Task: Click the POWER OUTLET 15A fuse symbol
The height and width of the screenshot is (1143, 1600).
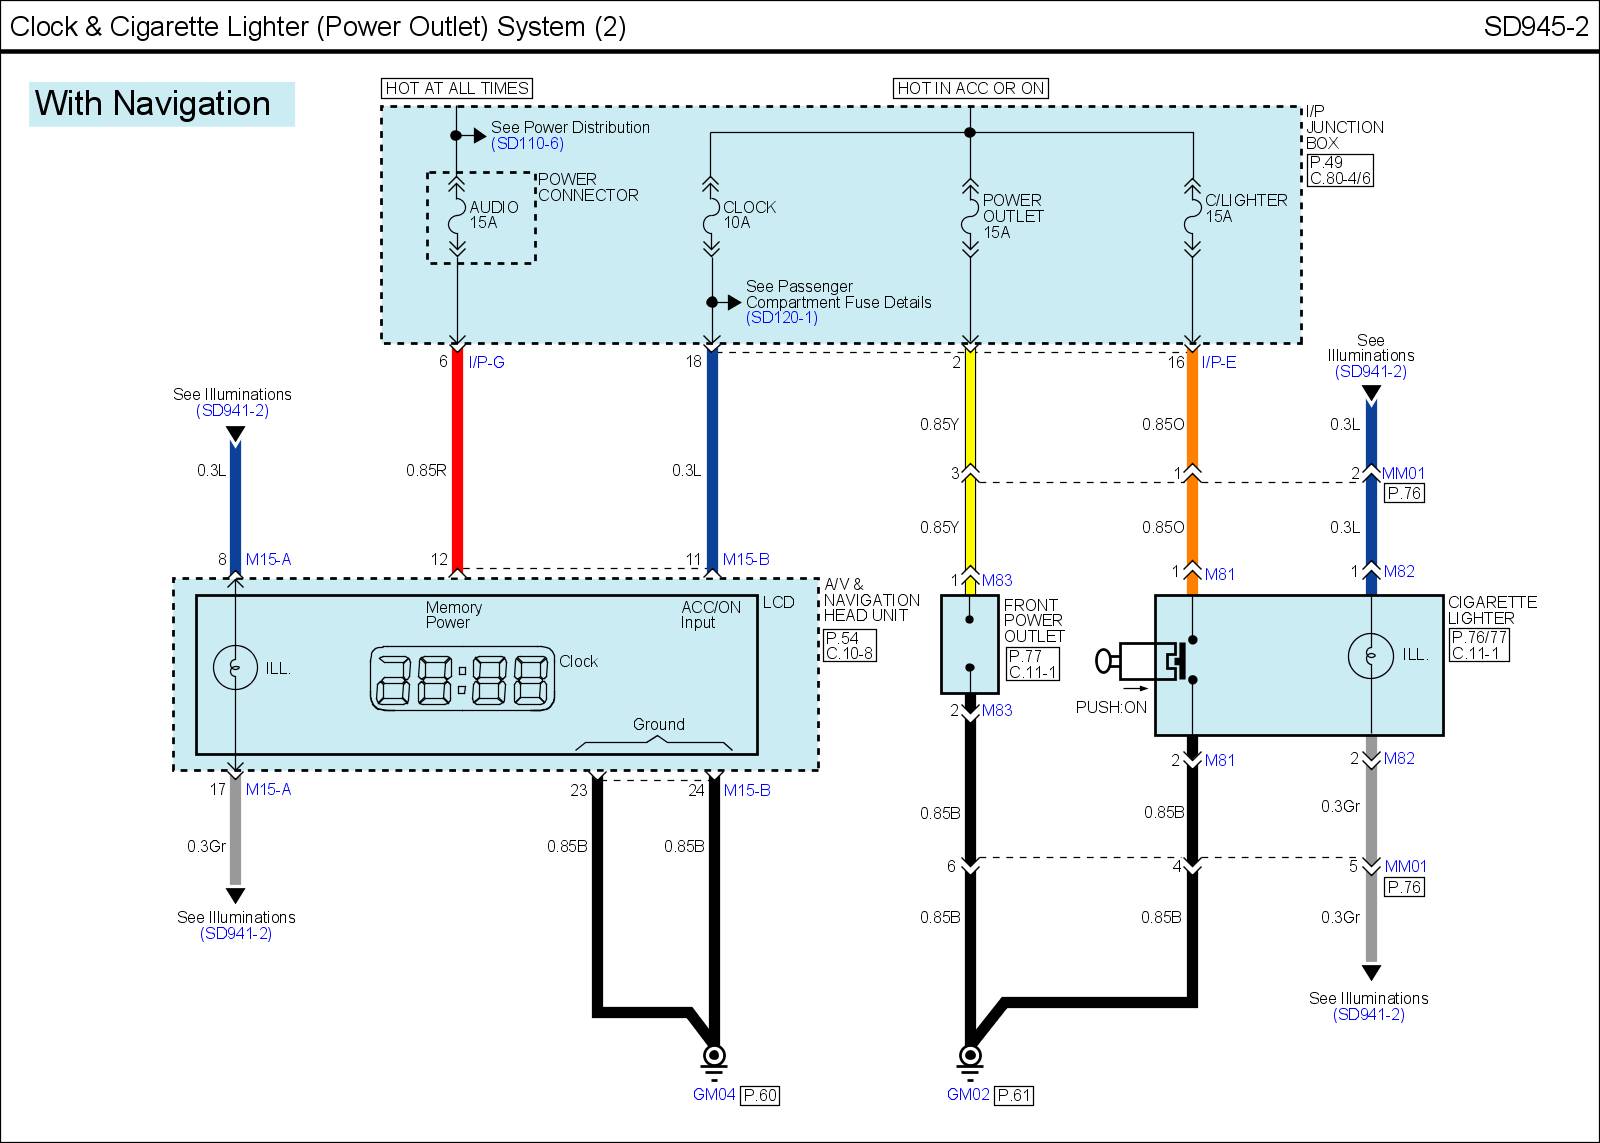Action: 969,216
